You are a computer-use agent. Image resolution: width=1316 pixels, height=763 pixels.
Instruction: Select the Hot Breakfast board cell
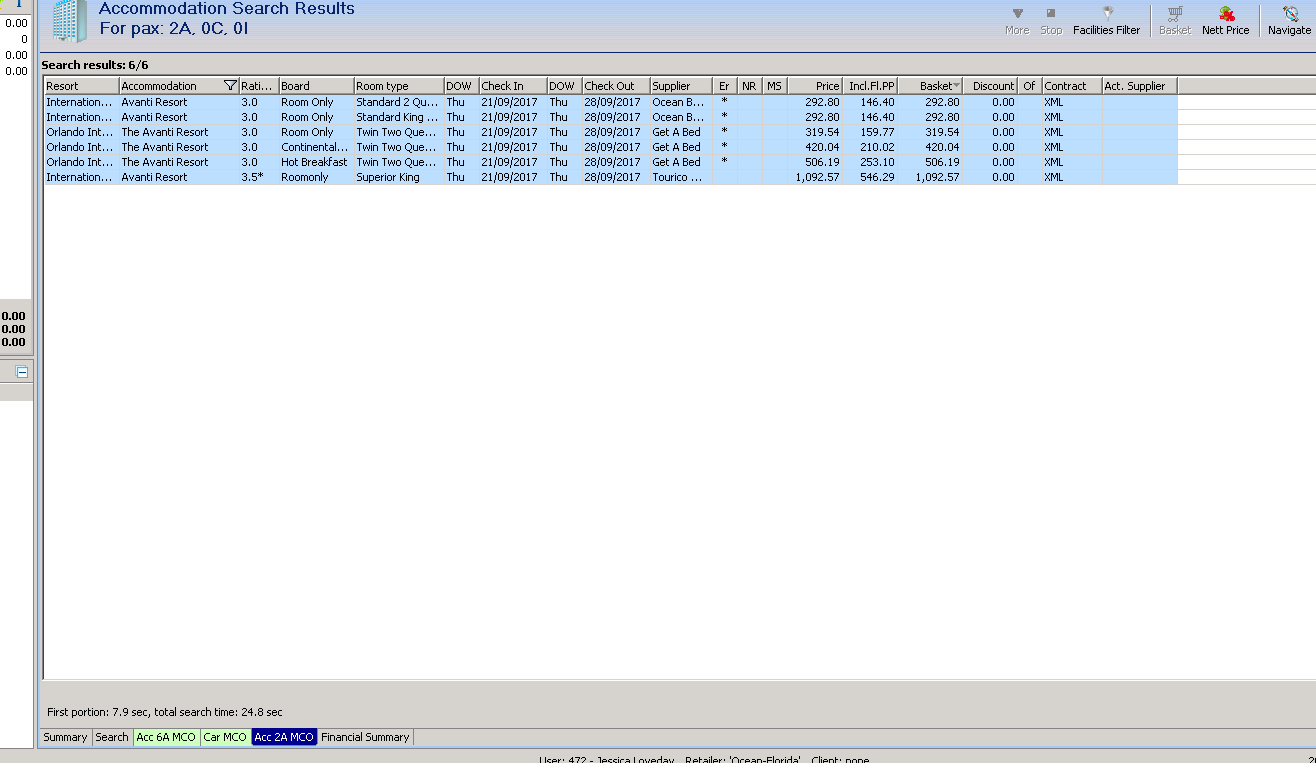coord(317,162)
